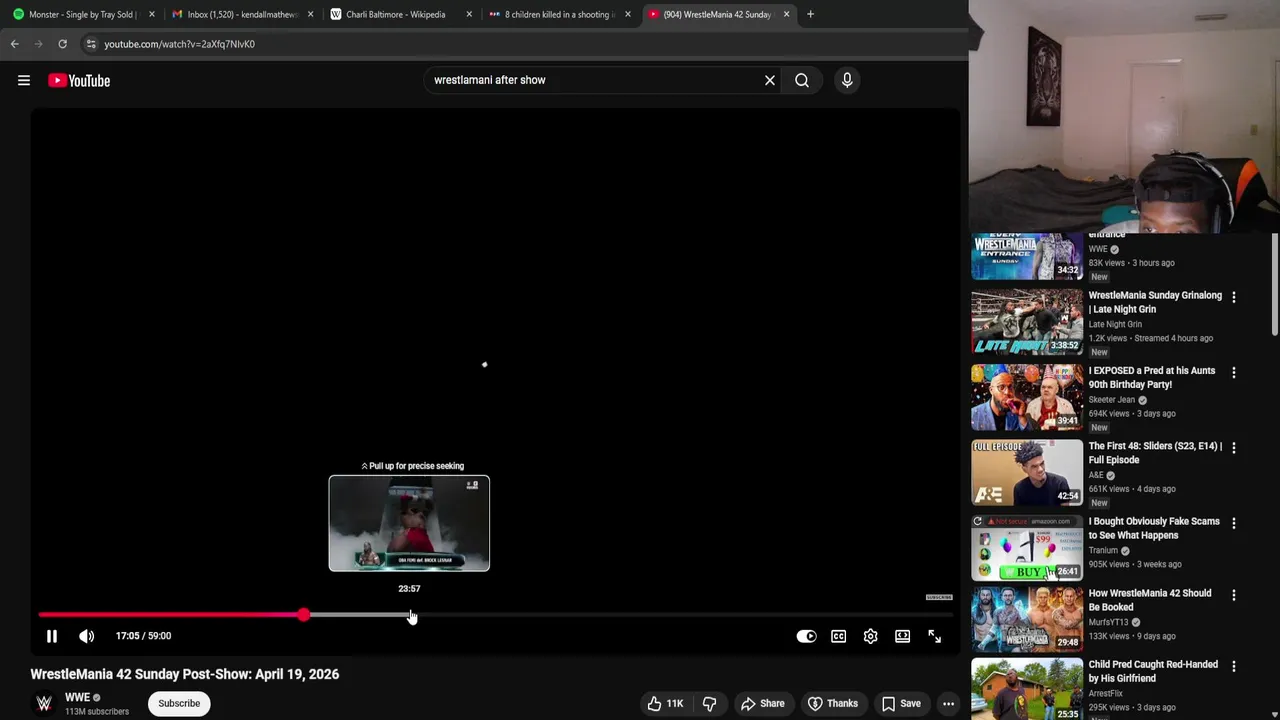Go forward in the browser

pos(38,44)
